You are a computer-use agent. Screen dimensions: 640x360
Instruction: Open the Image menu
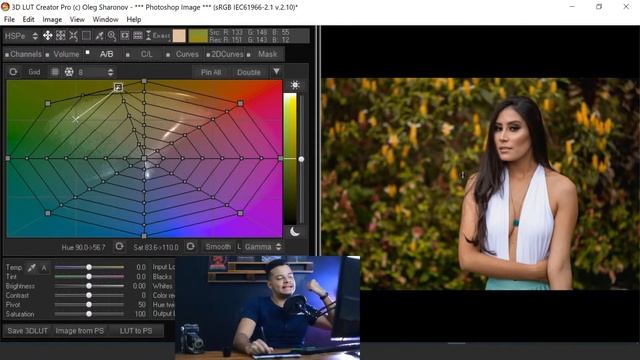(52, 19)
